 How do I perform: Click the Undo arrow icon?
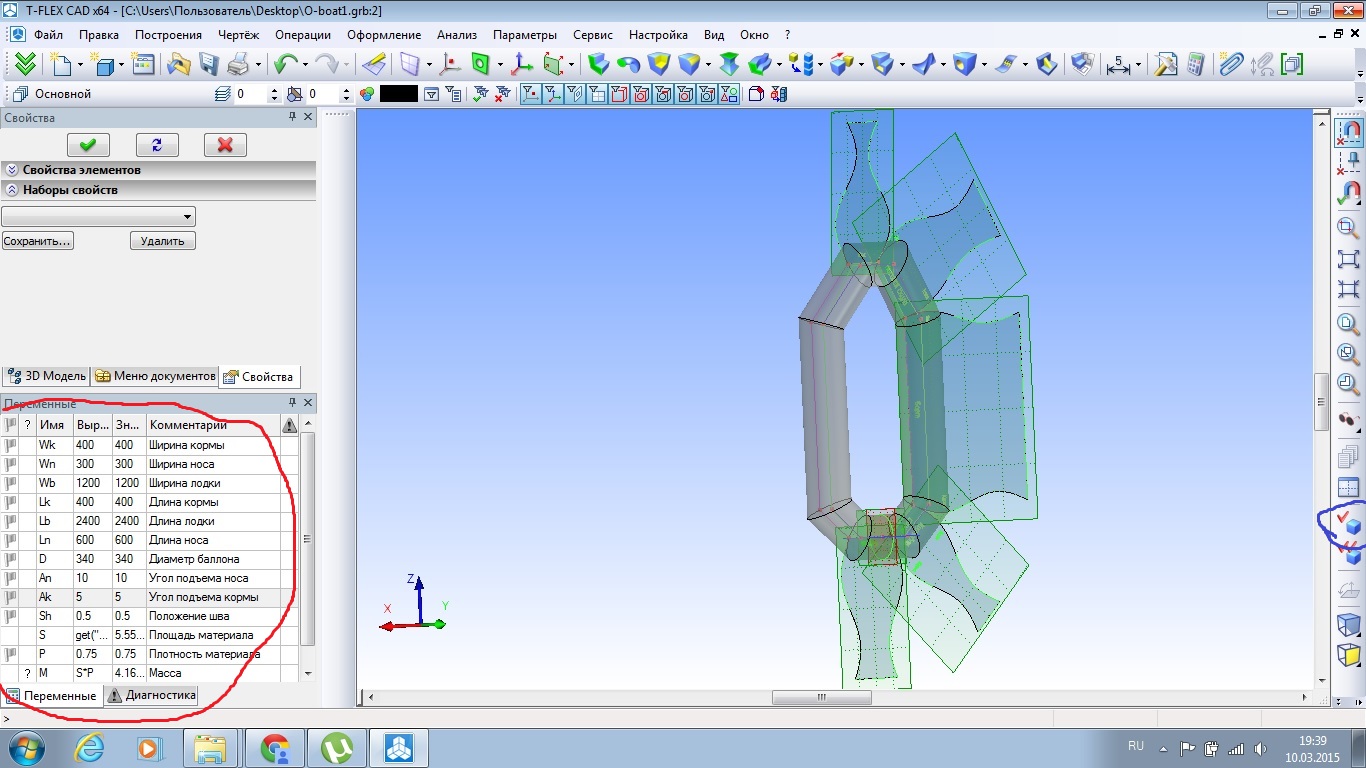285,65
